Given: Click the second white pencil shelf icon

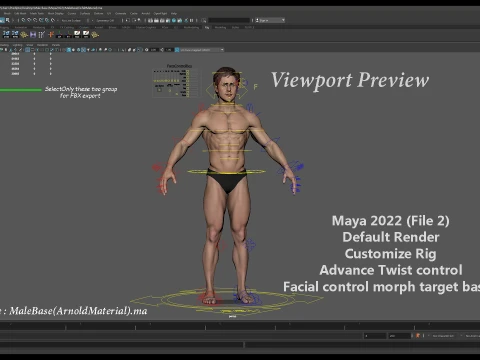Looking at the screenshot, I should coord(86,34).
